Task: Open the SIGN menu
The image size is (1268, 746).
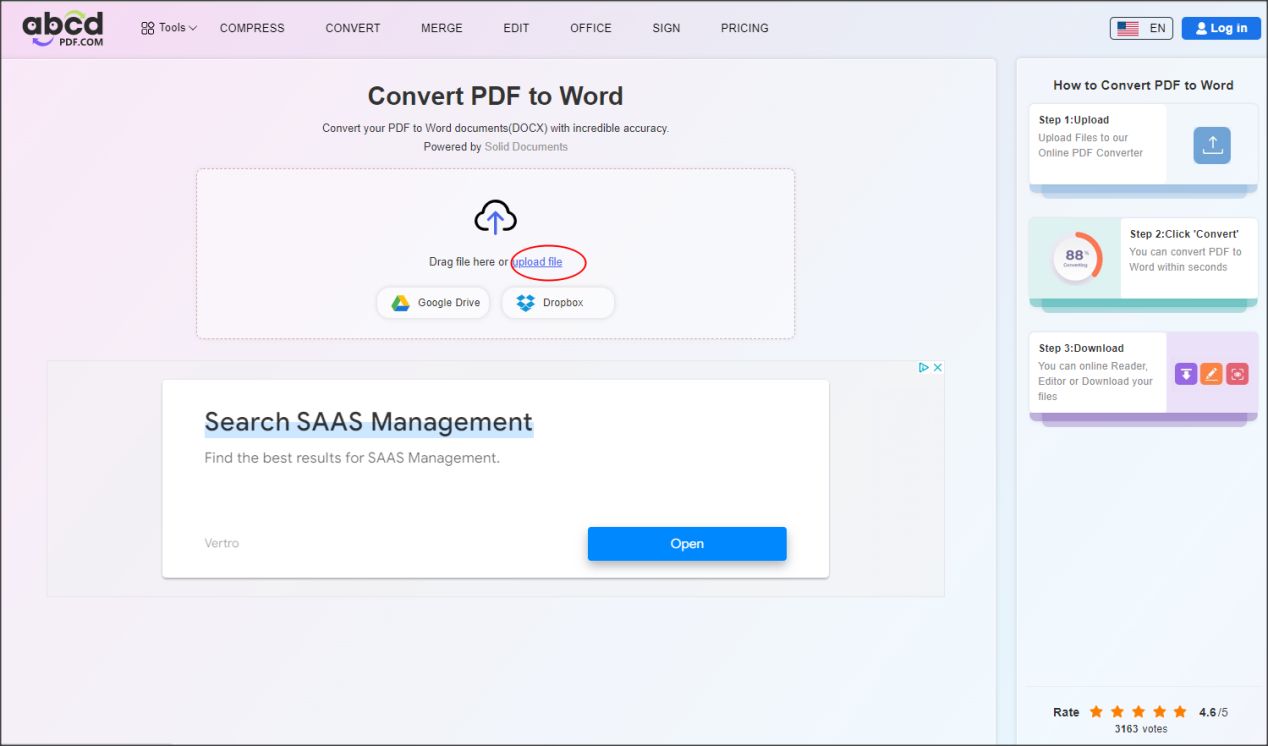Action: pyautogui.click(x=666, y=28)
